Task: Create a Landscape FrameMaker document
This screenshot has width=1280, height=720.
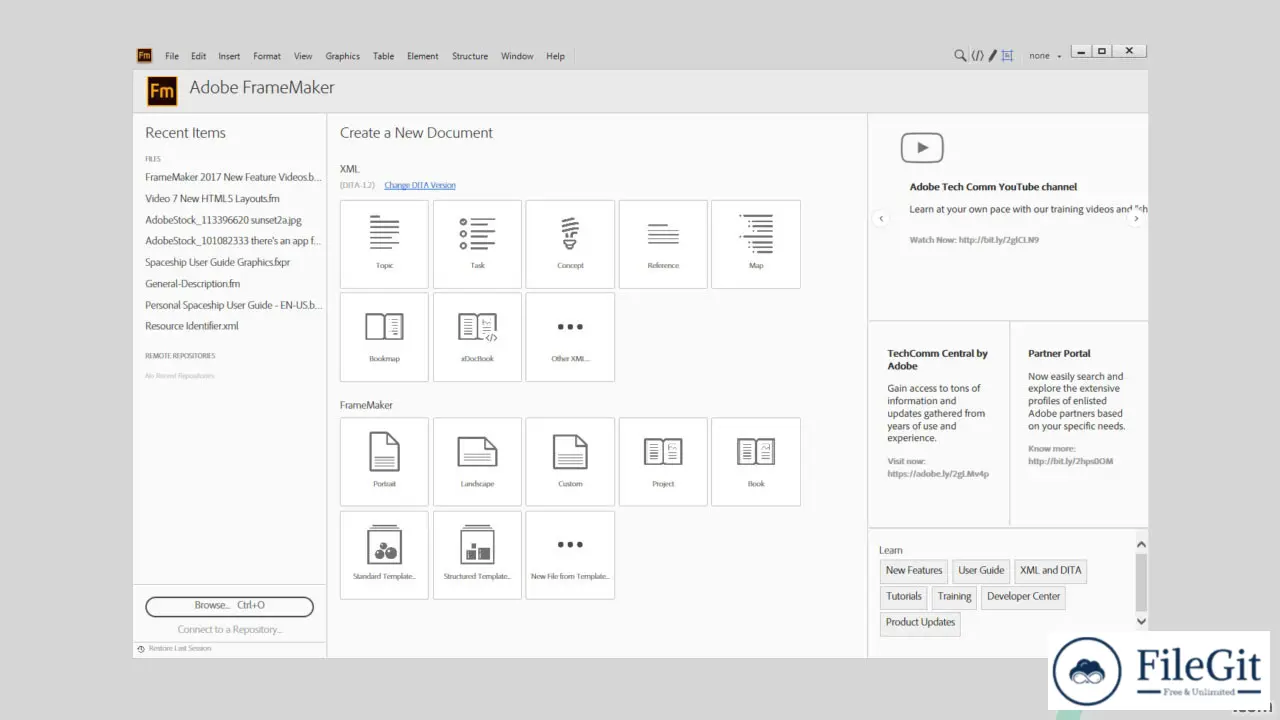Action: 477,462
